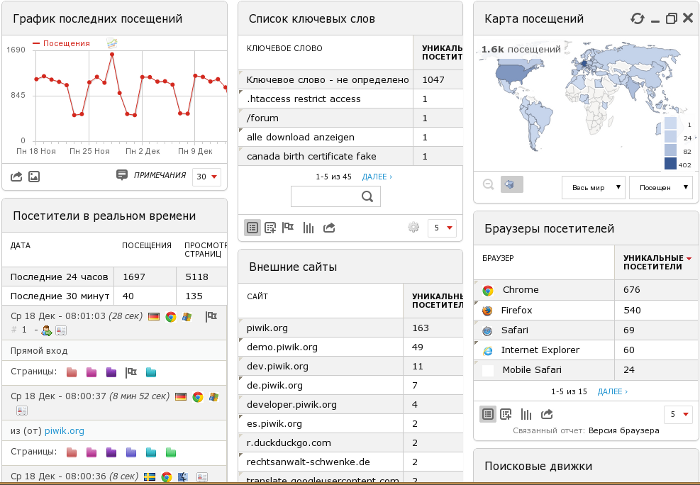This screenshot has width=700, height=485.
Task: Click the Chrome icon on the 08:00:37 visit
Action: (x=198, y=397)
